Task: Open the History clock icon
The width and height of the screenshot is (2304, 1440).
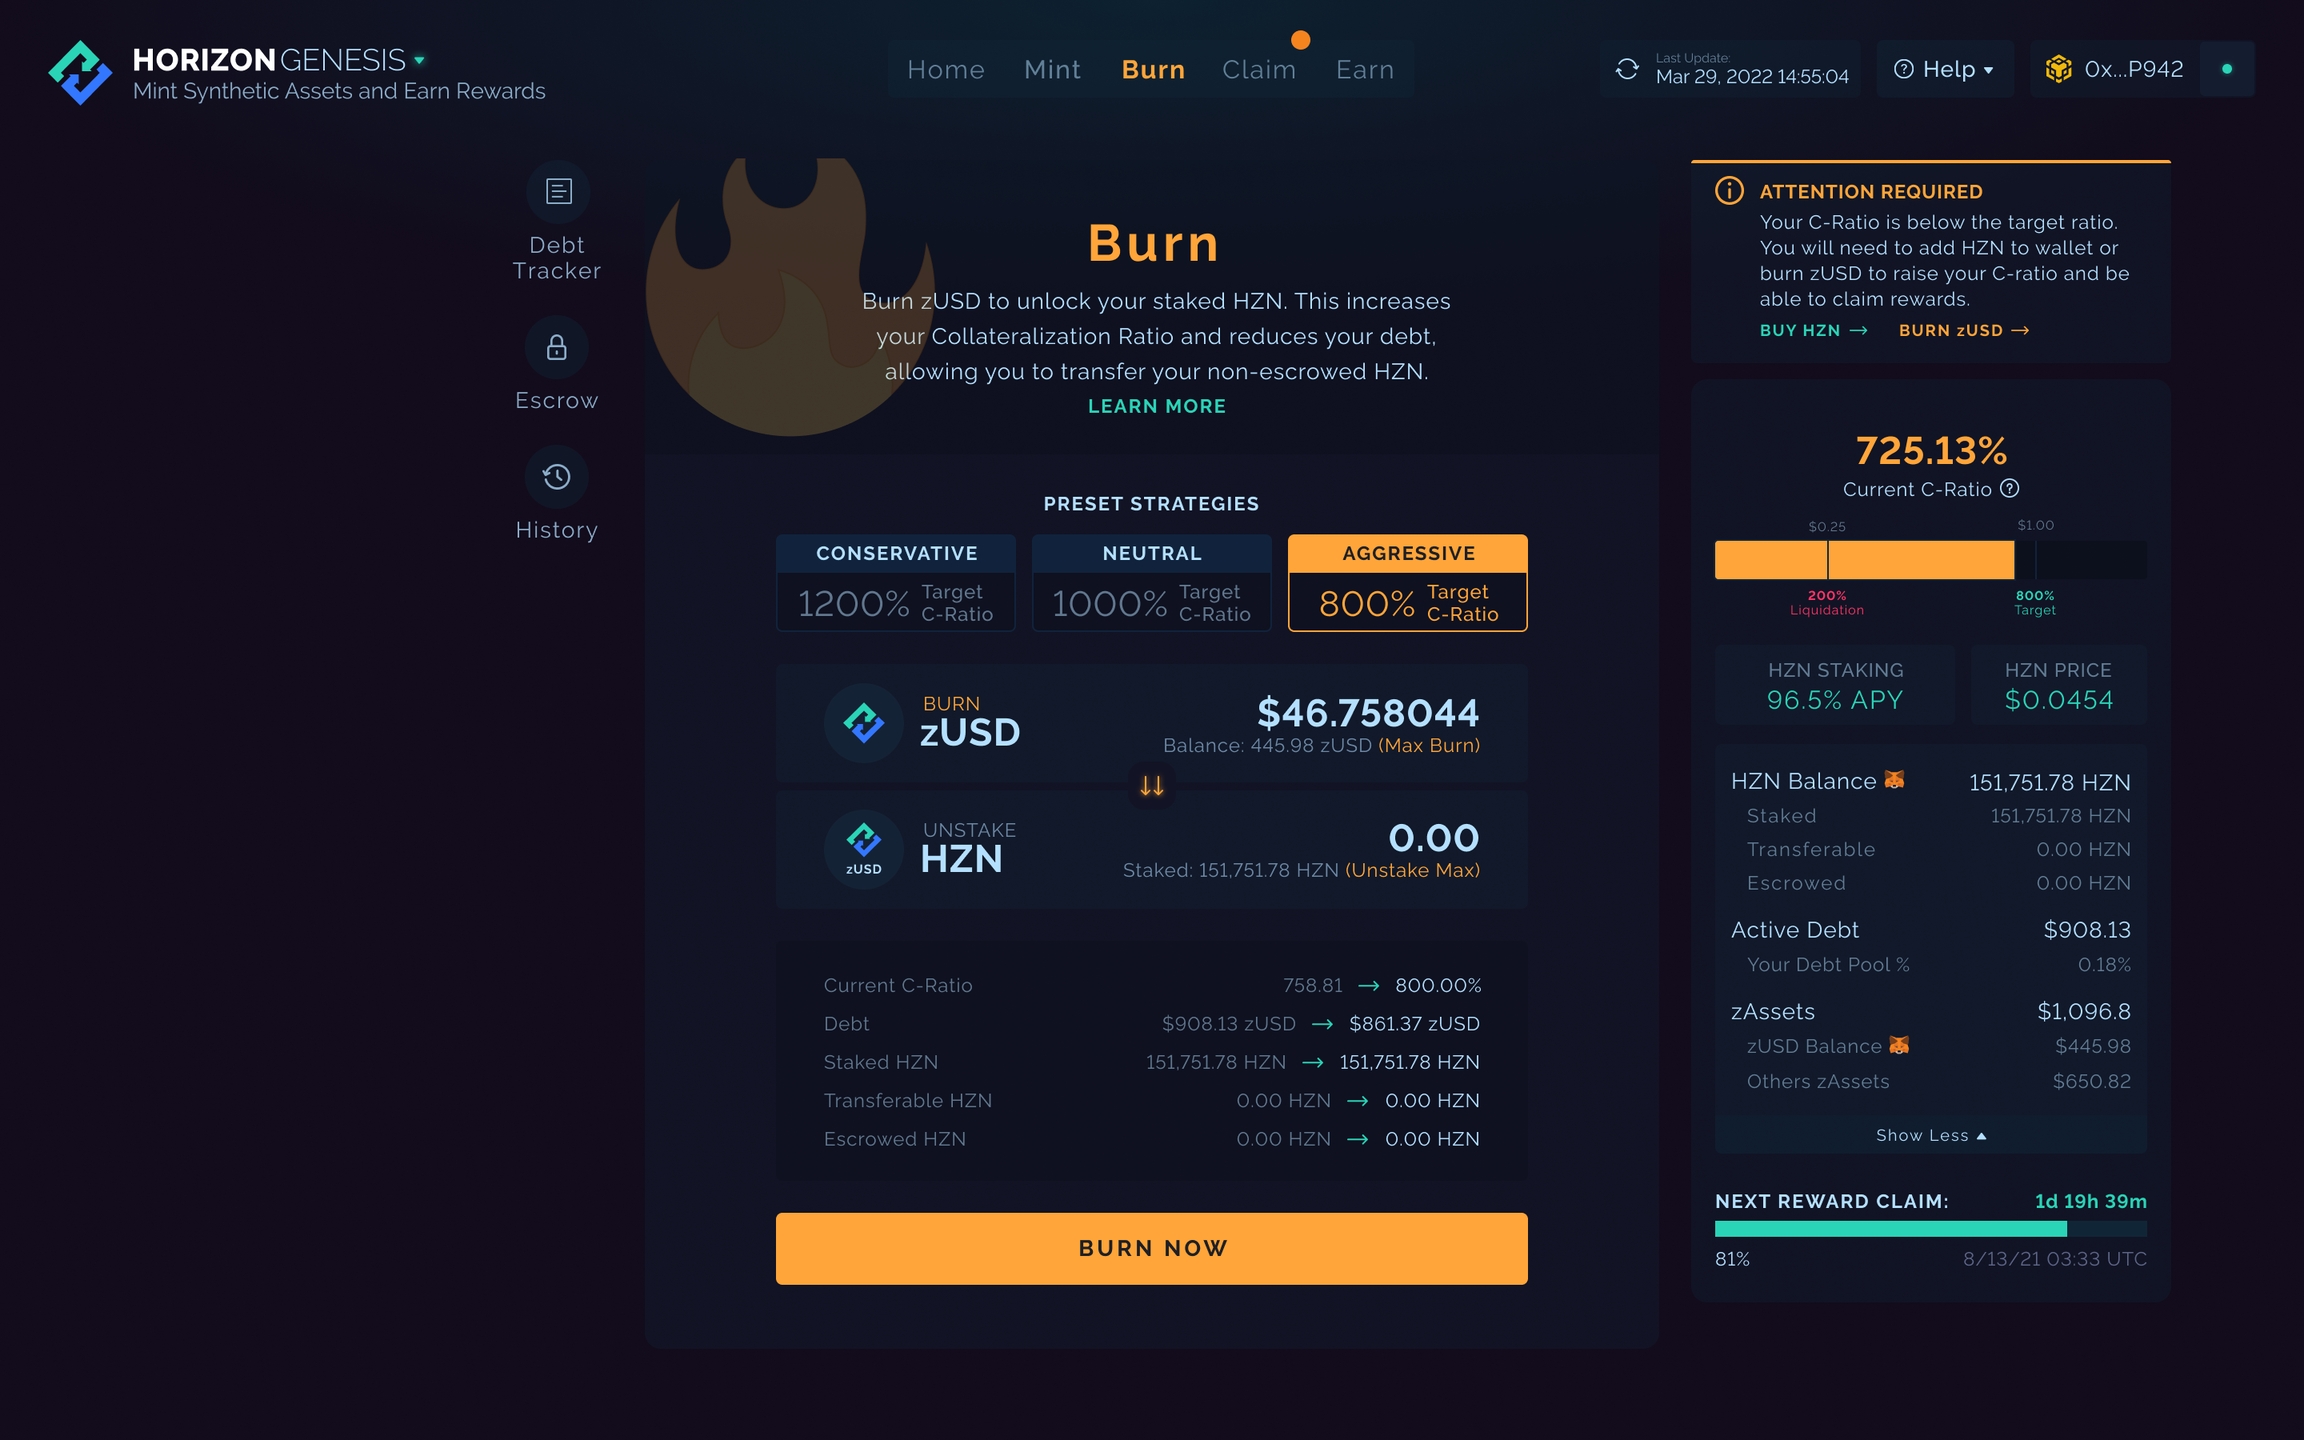Action: tap(557, 477)
